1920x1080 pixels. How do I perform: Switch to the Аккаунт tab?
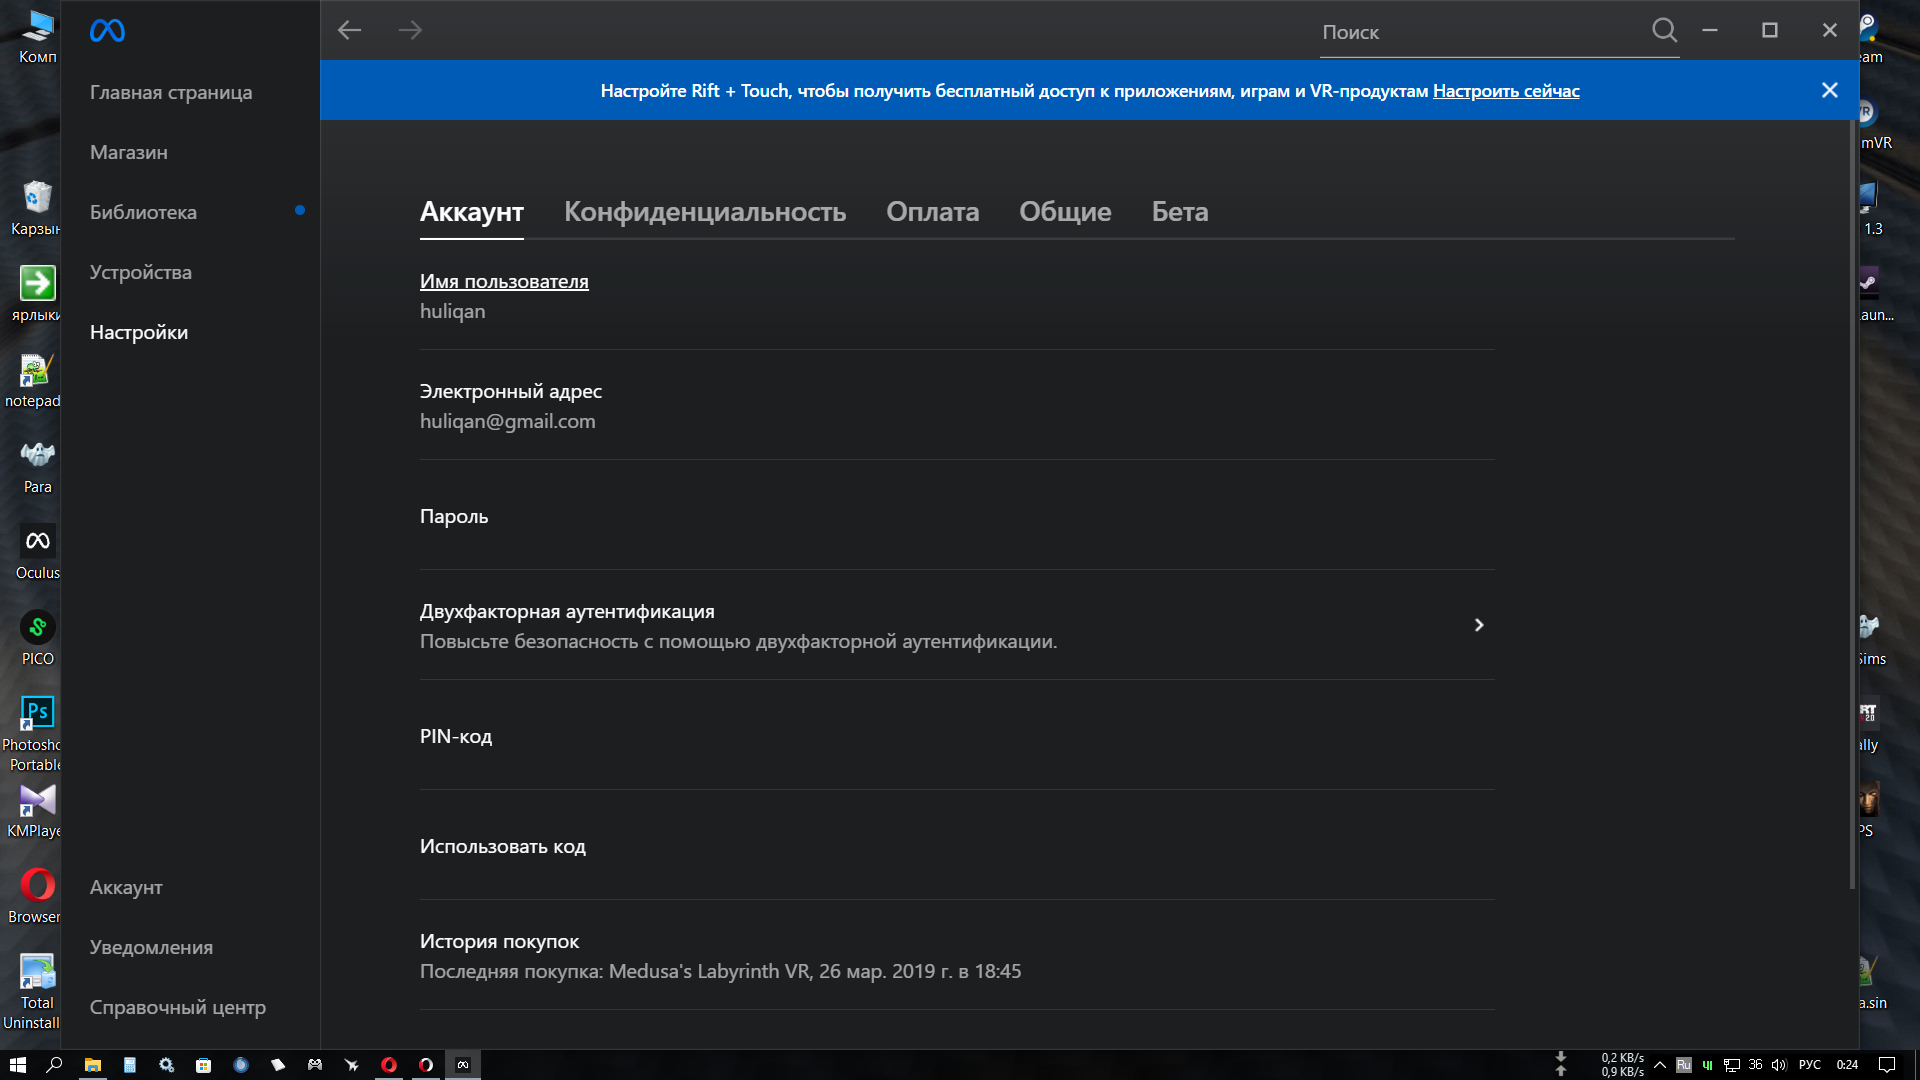pos(472,212)
